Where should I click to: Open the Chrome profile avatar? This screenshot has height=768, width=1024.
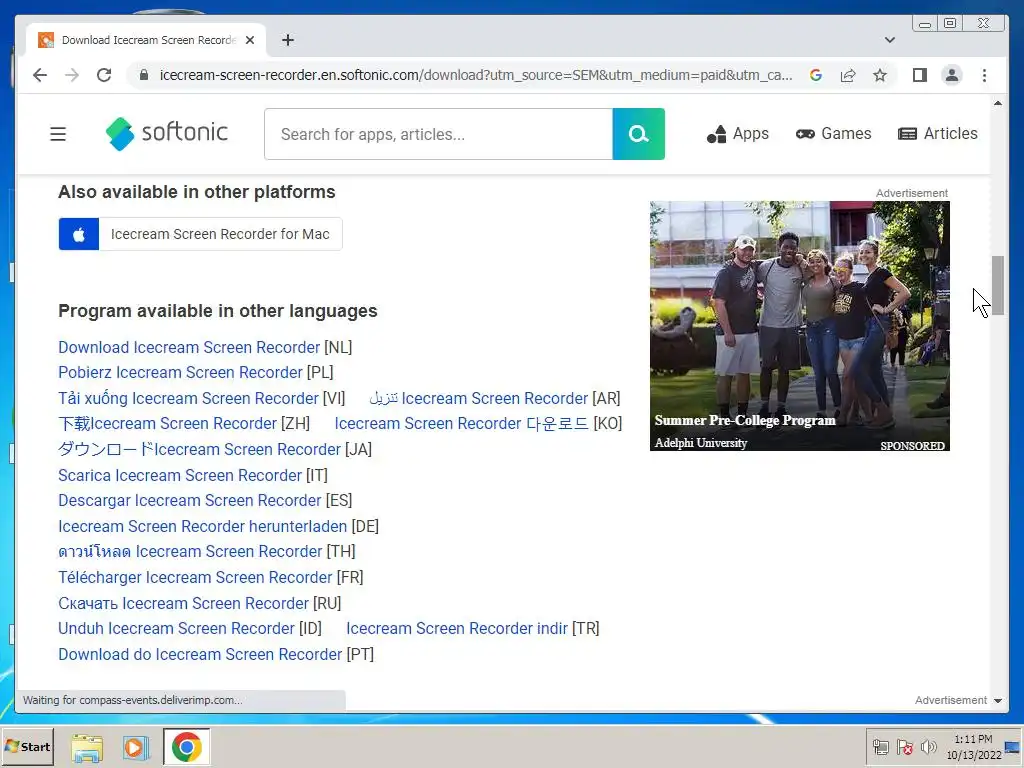[952, 75]
